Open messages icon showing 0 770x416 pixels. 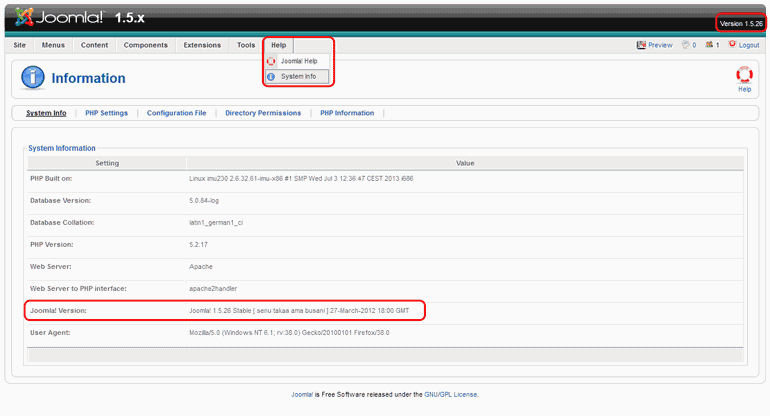coord(686,45)
